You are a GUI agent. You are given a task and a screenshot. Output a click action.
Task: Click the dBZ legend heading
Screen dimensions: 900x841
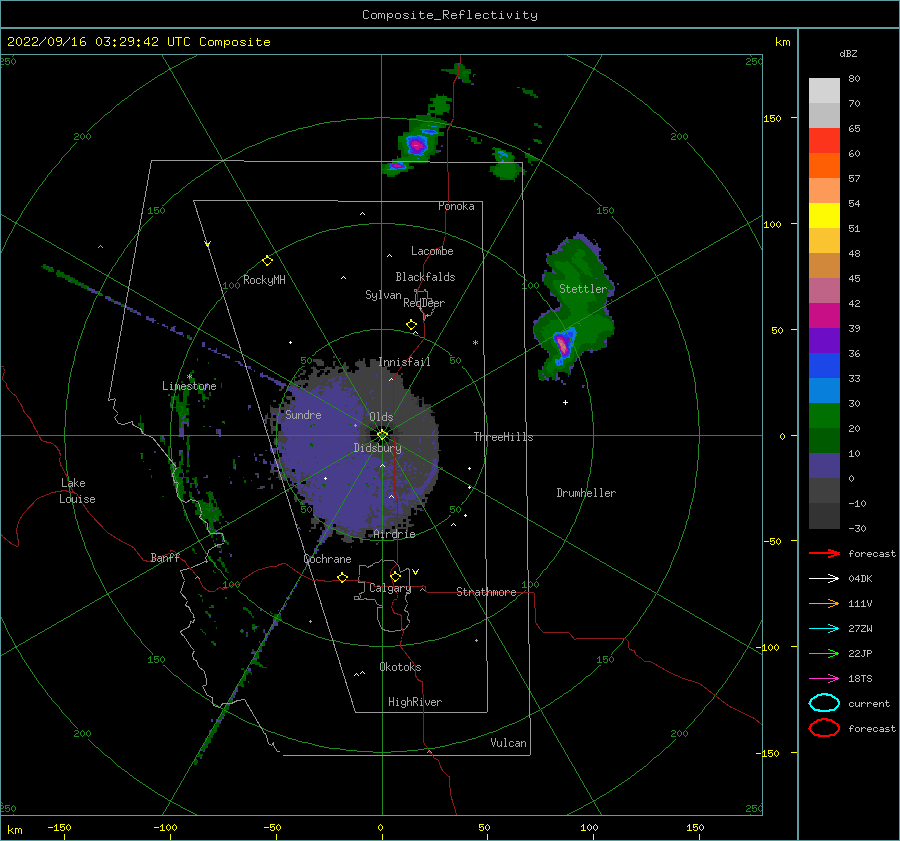848,53
